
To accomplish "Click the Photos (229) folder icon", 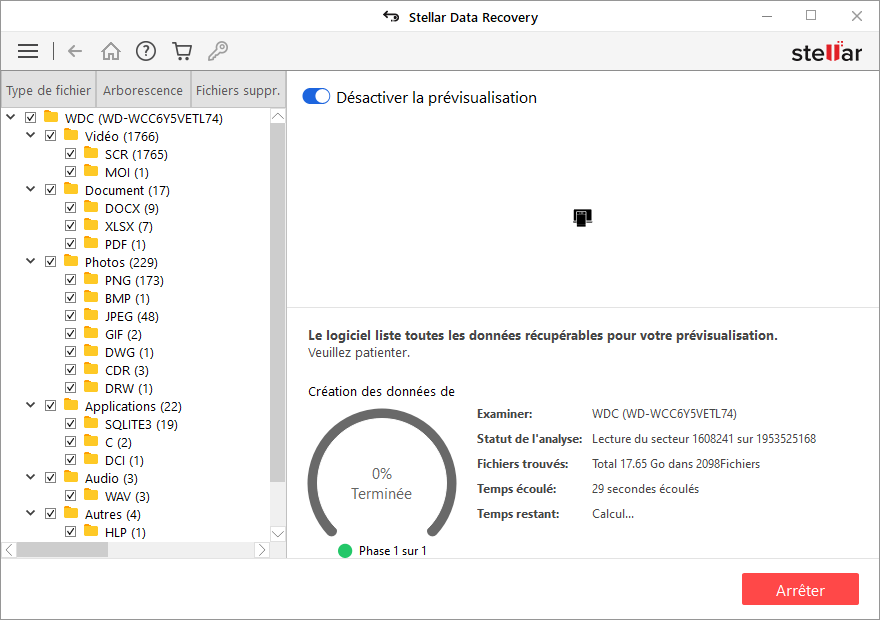I will point(71,261).
